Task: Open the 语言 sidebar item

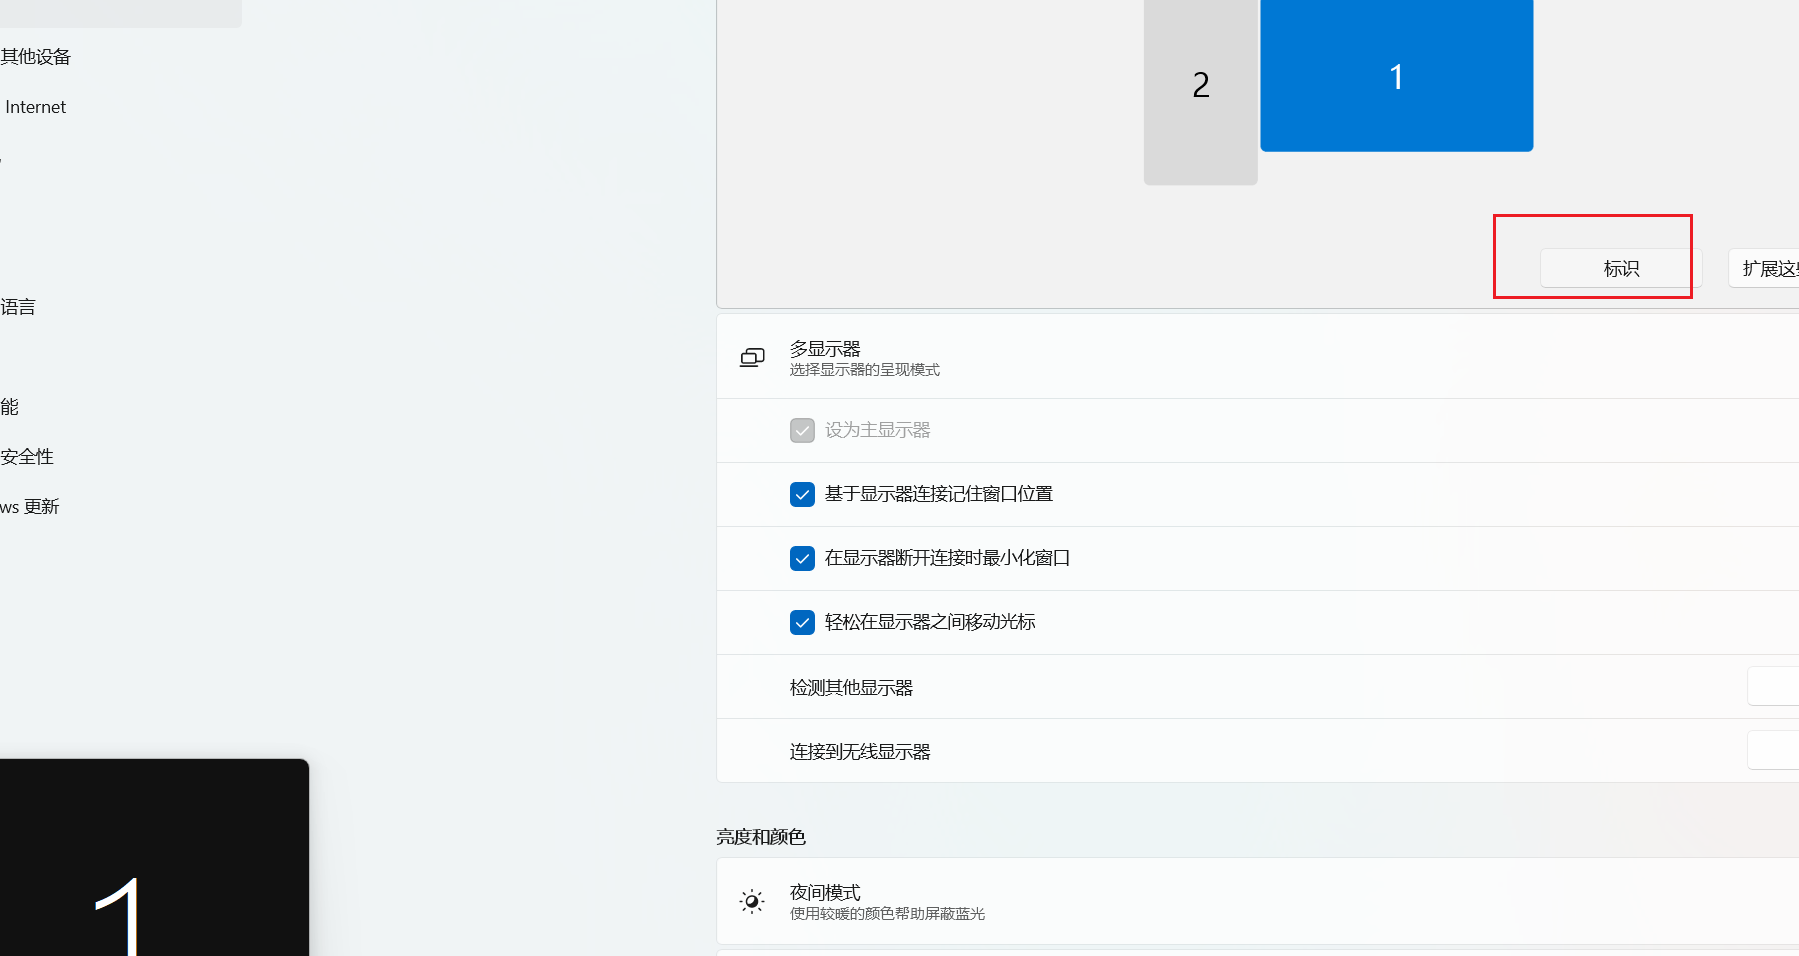Action: (18, 307)
